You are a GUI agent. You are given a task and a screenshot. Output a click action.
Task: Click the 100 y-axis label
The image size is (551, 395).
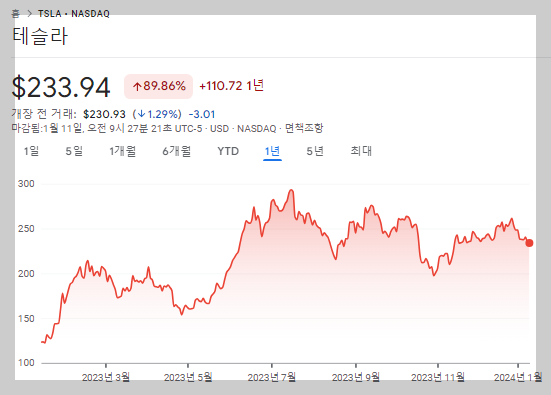click(26, 363)
